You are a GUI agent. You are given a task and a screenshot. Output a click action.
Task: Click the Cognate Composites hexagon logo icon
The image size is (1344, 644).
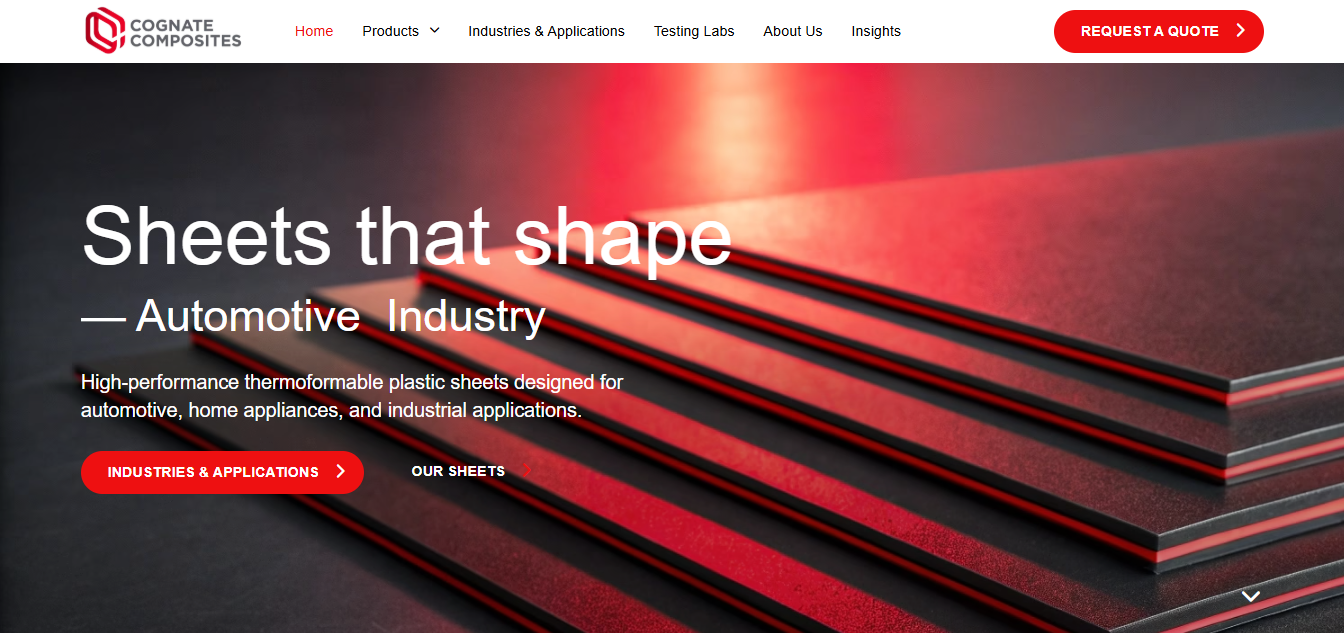point(104,30)
